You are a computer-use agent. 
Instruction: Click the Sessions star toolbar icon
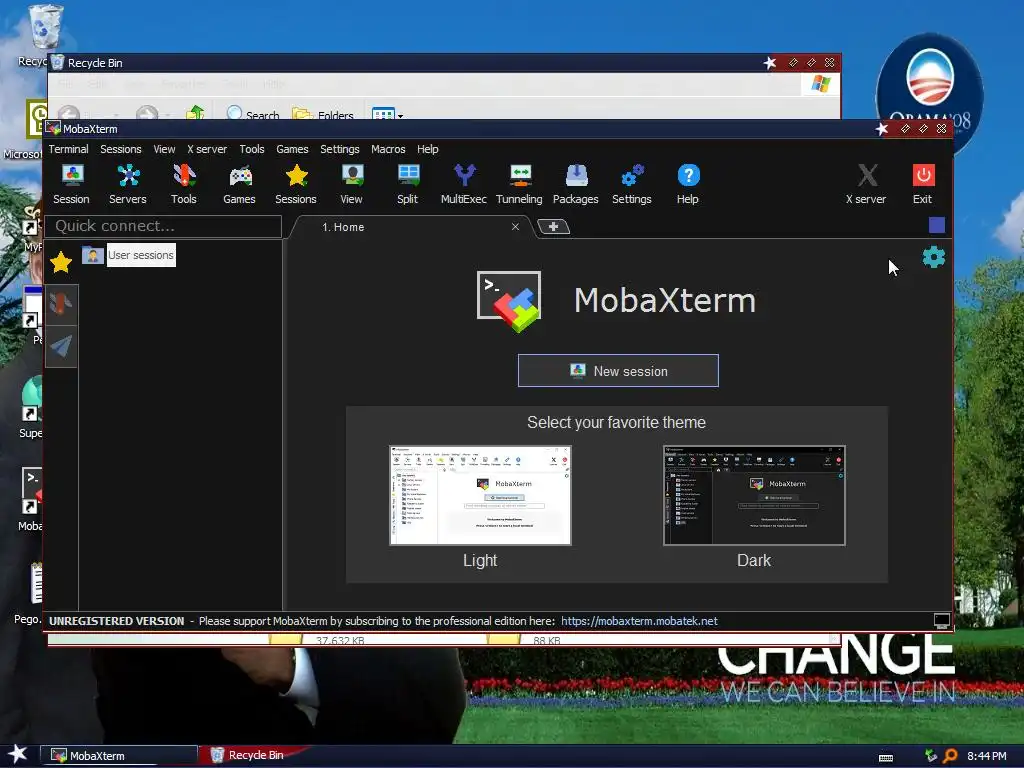(296, 185)
